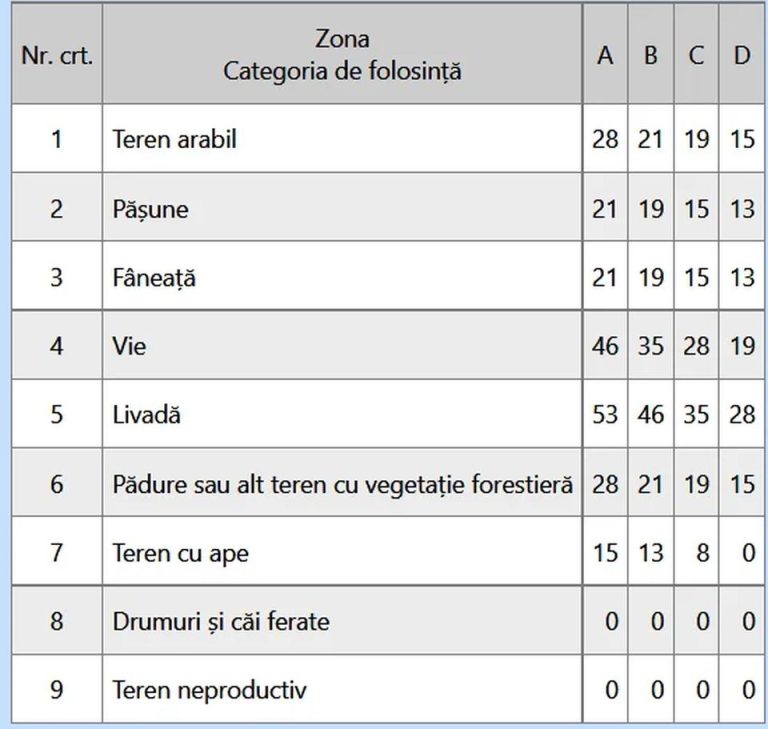
Task: Click zone D value 28 for Livadă
Action: 742,414
